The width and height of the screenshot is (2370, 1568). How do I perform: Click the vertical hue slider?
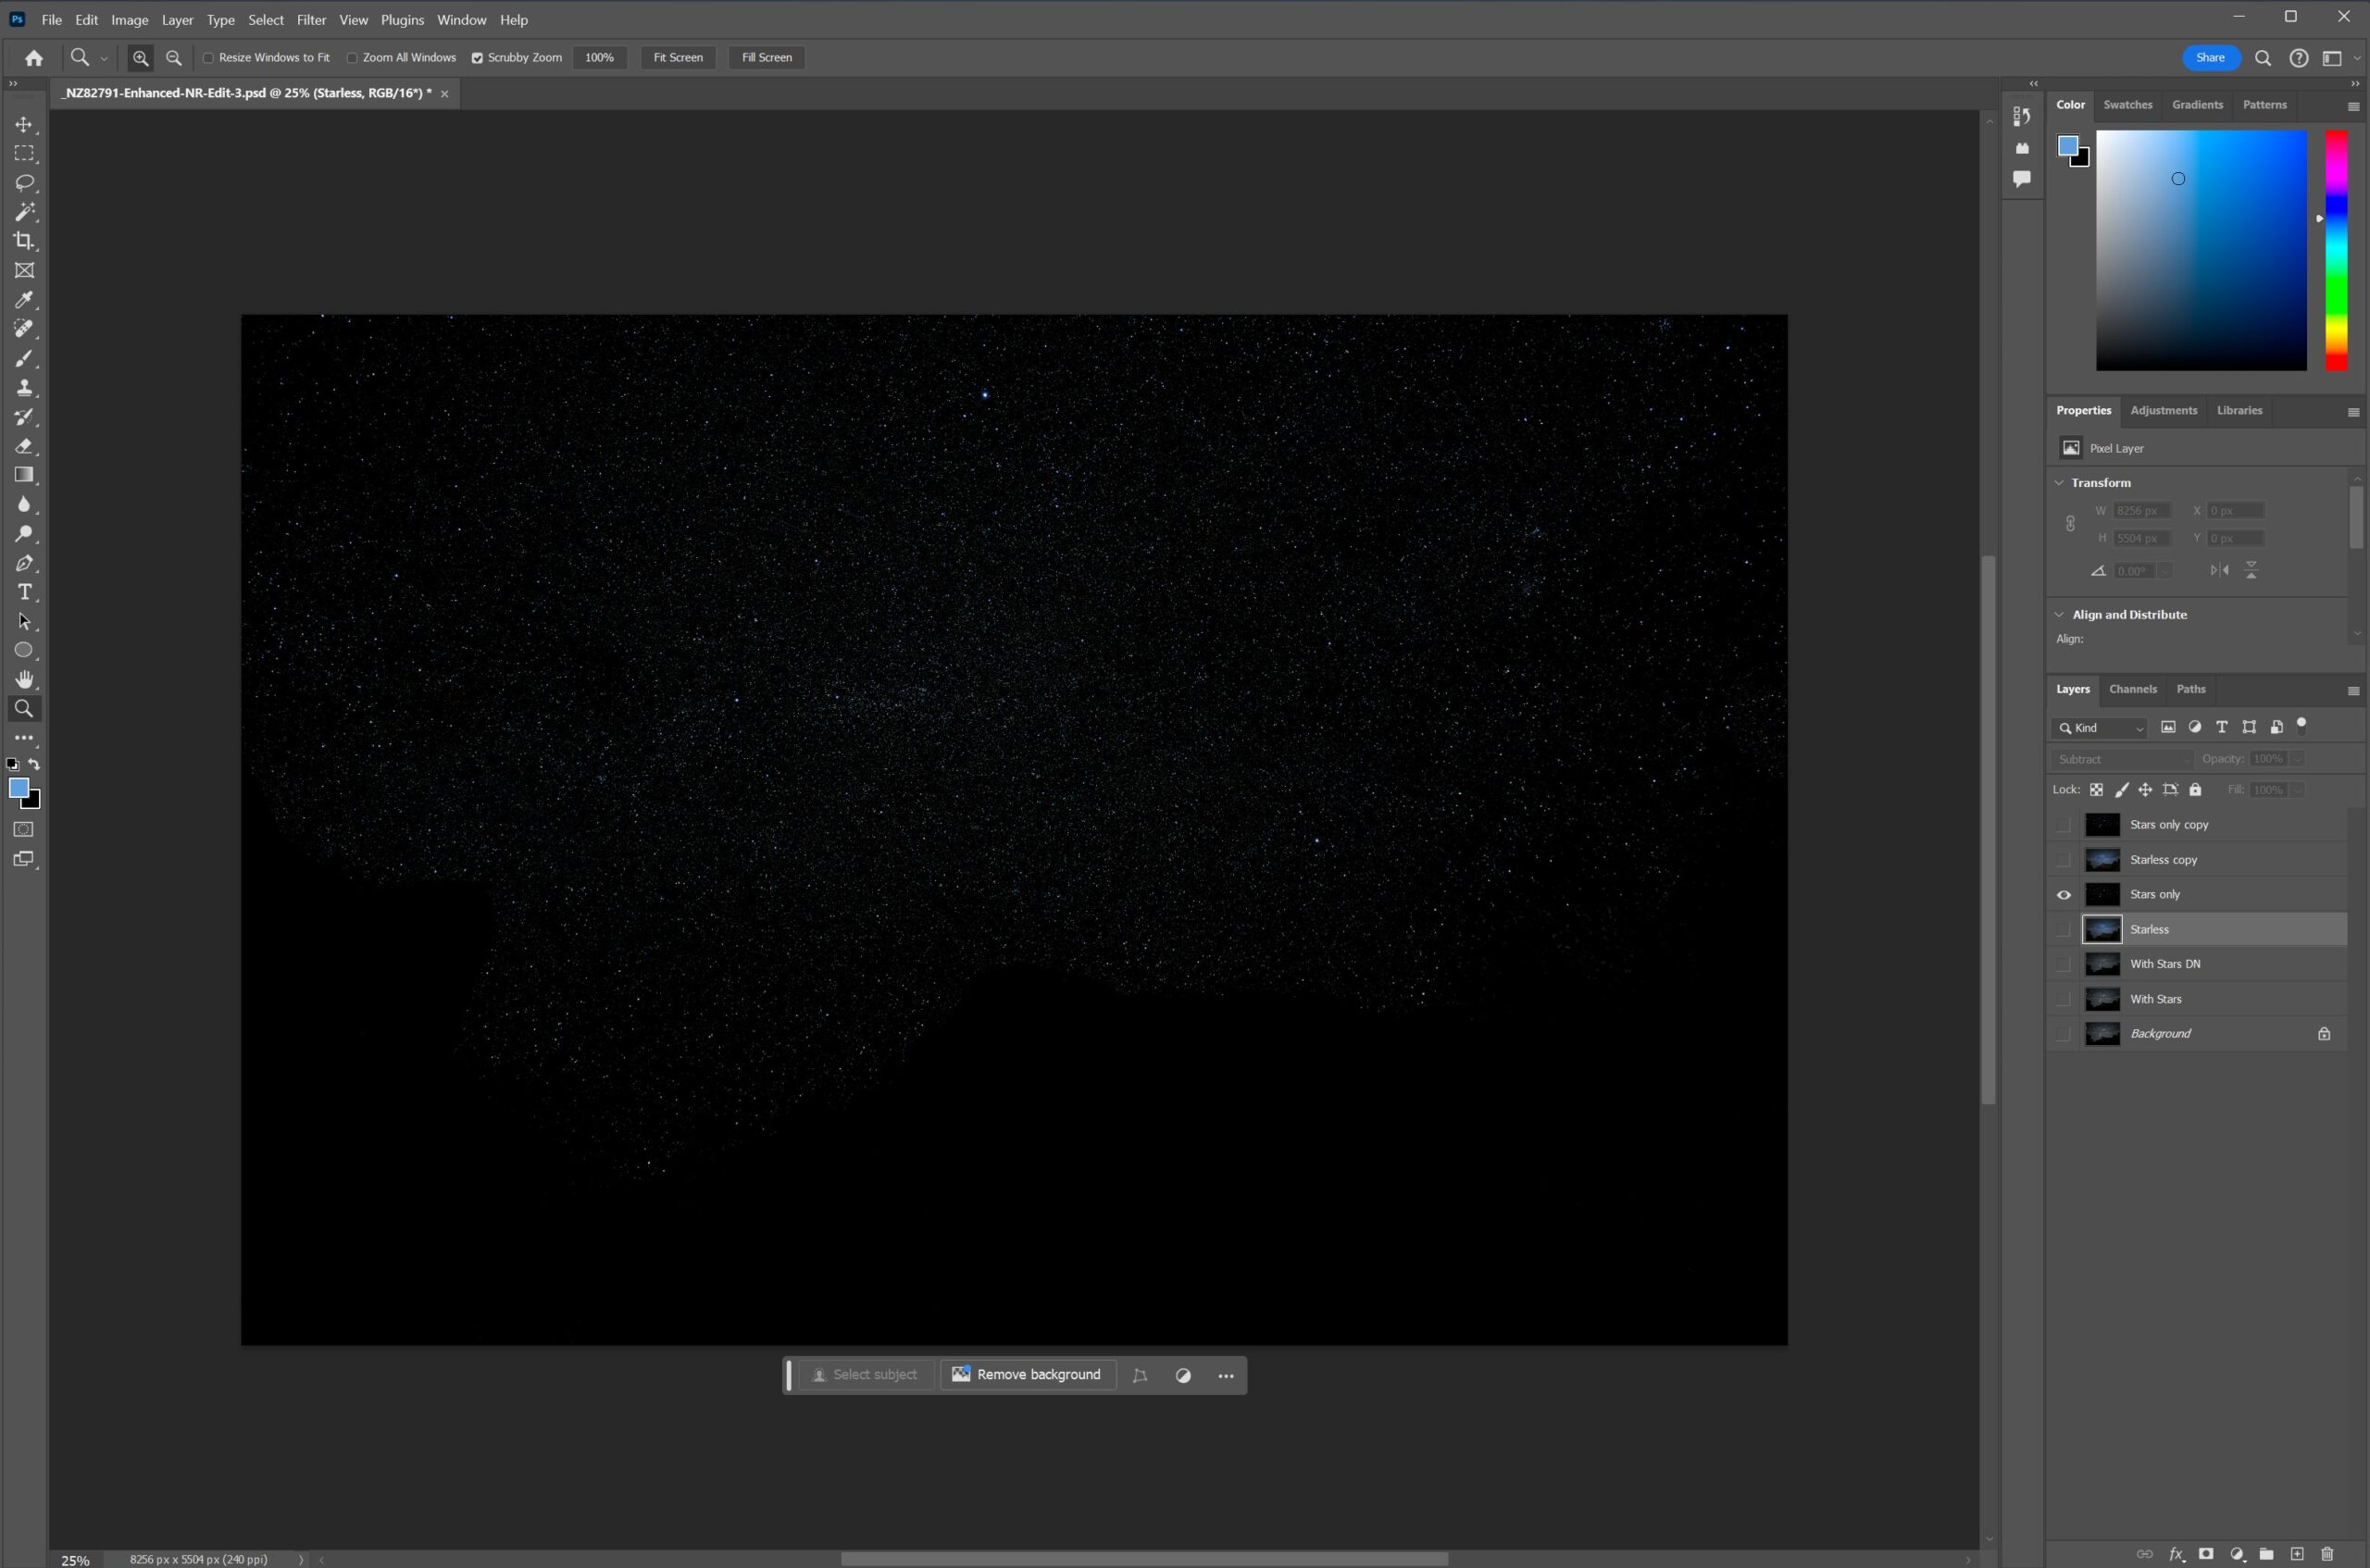point(2335,250)
